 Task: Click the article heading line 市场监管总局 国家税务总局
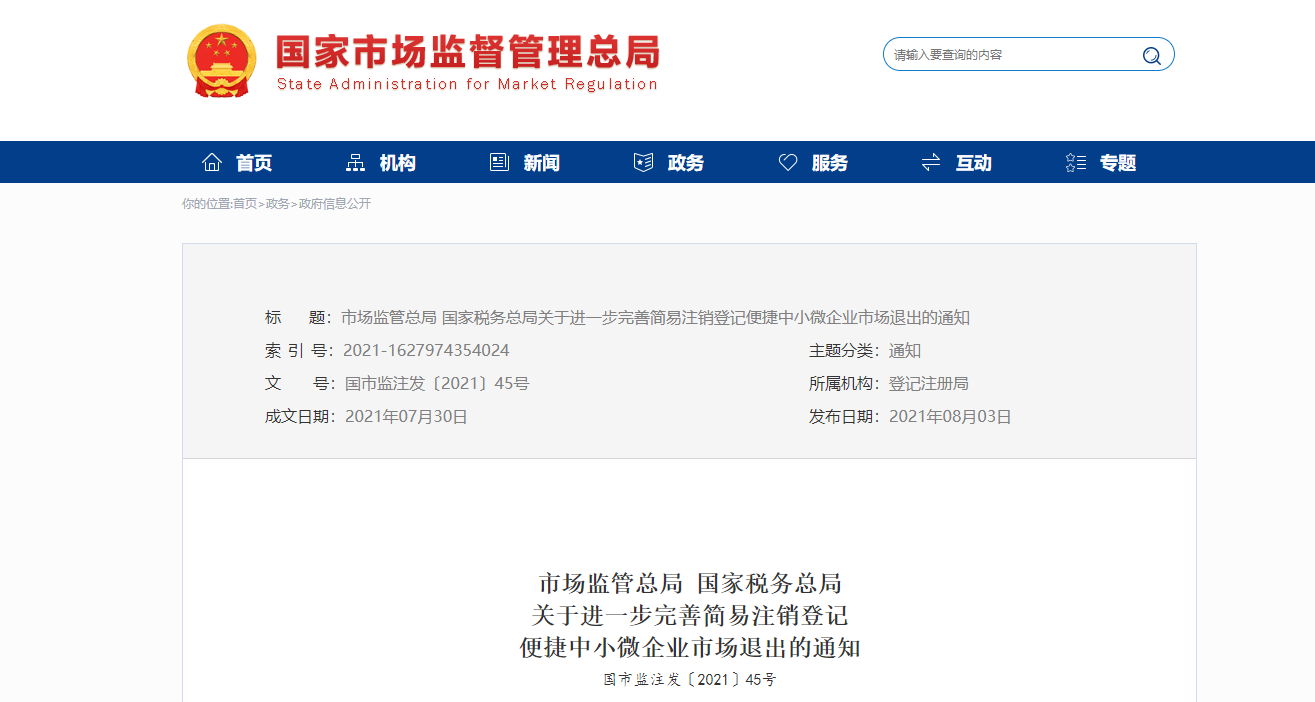click(690, 583)
